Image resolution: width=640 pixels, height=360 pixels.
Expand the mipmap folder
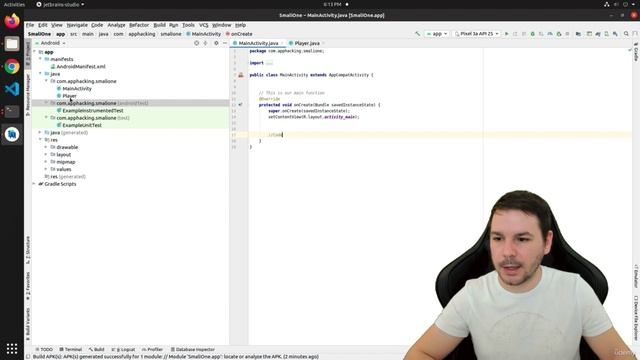(x=46, y=162)
